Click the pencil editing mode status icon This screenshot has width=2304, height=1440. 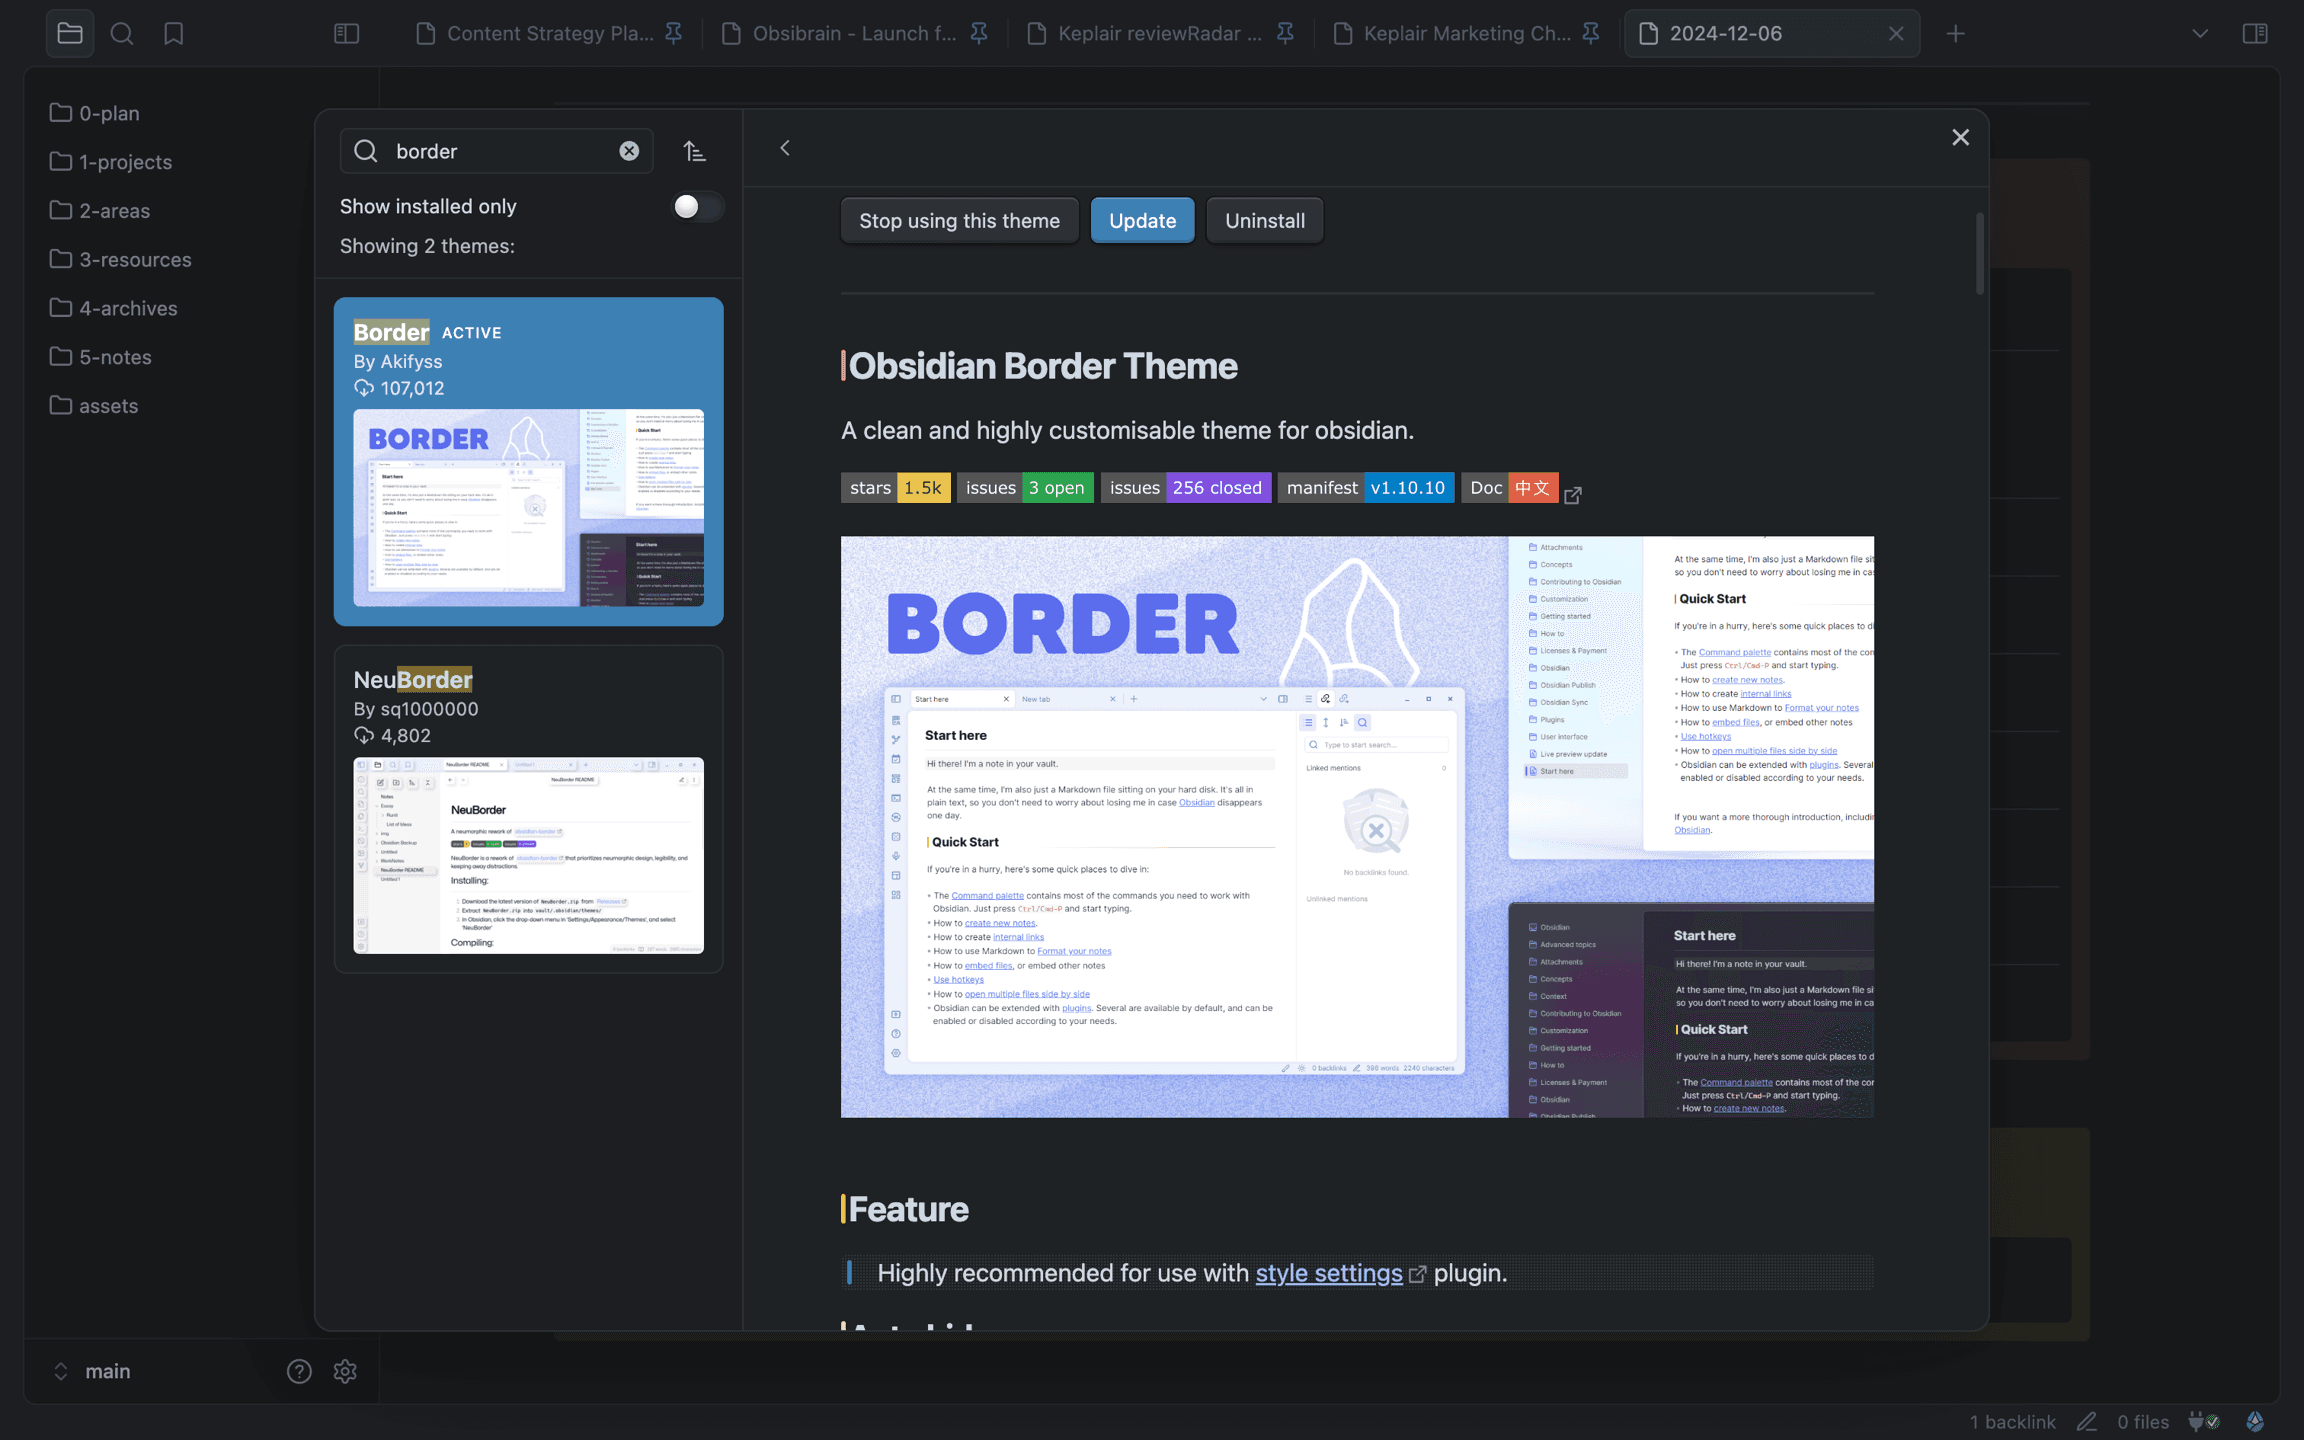point(2086,1422)
